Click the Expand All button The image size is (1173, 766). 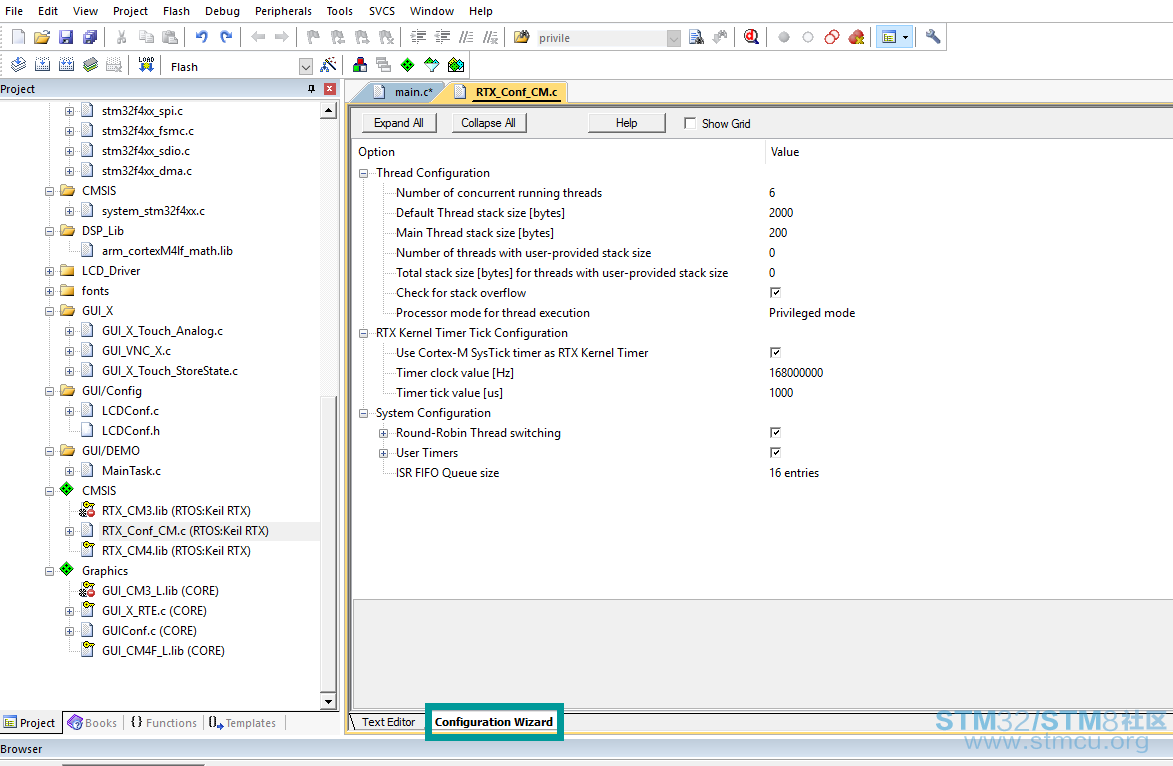399,123
